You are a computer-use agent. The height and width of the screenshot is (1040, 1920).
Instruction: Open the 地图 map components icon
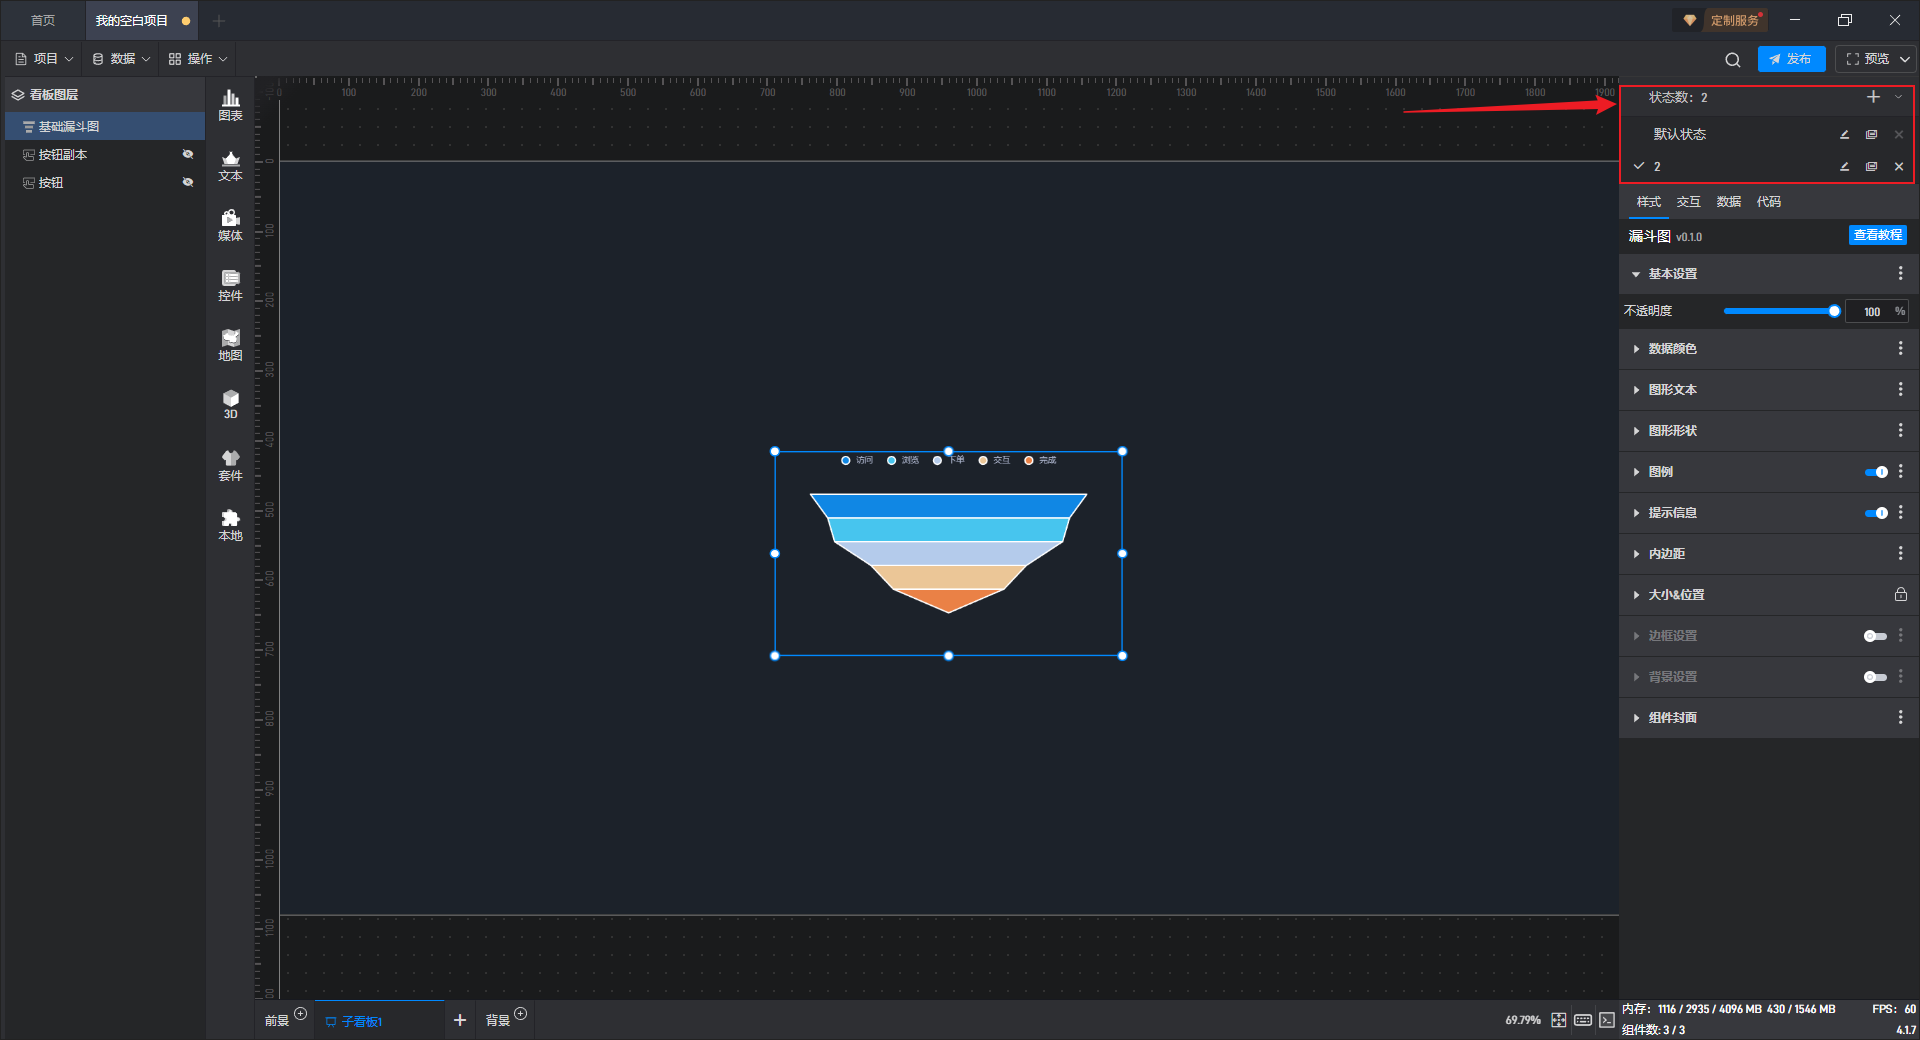230,344
